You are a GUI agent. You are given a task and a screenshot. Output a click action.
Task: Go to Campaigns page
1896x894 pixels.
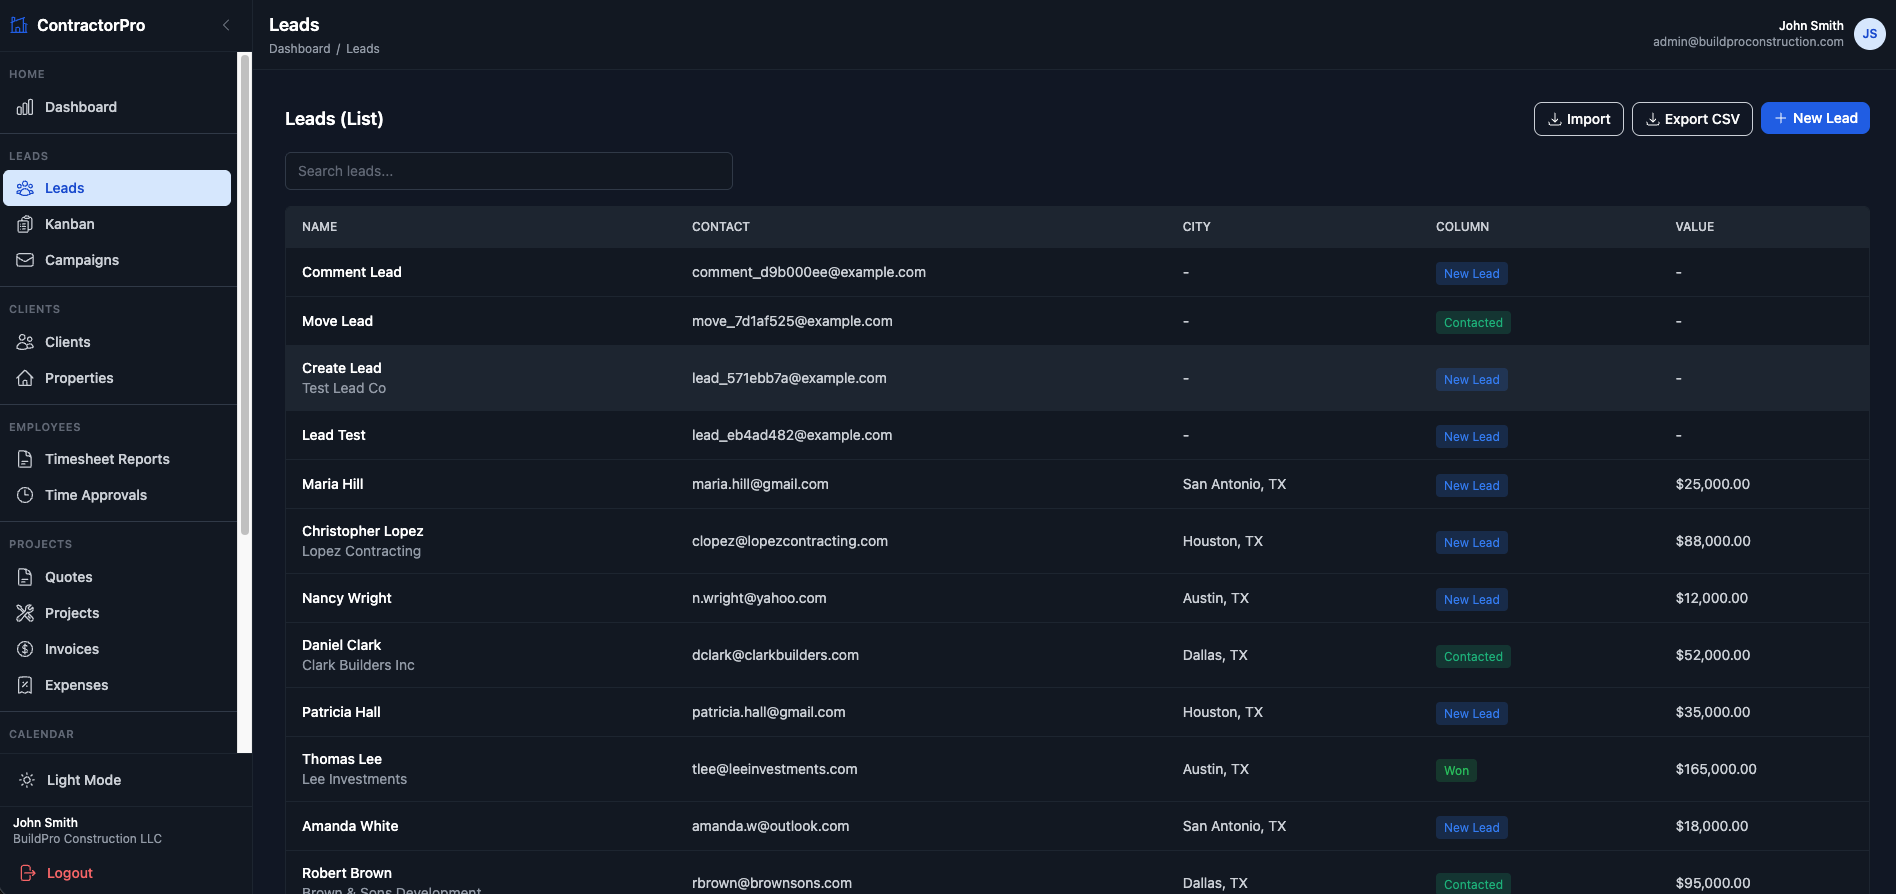pos(117,260)
